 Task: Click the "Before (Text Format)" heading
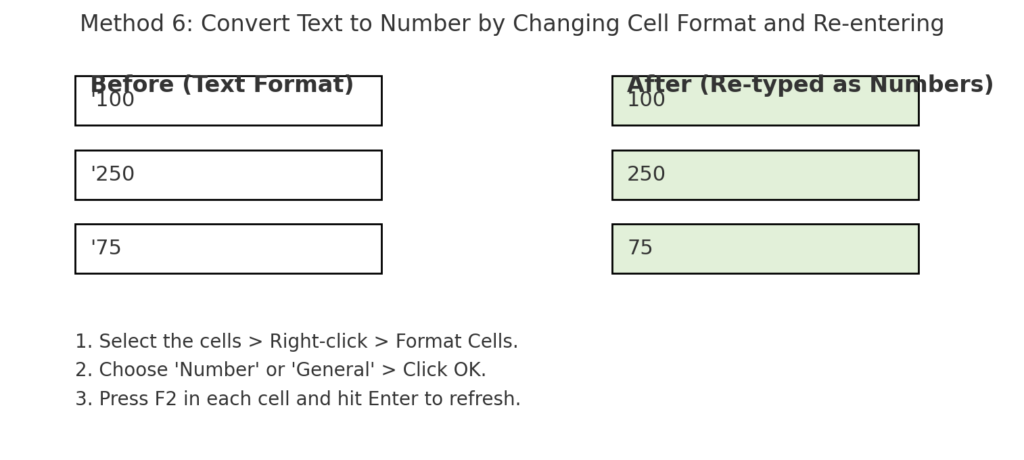pos(222,84)
